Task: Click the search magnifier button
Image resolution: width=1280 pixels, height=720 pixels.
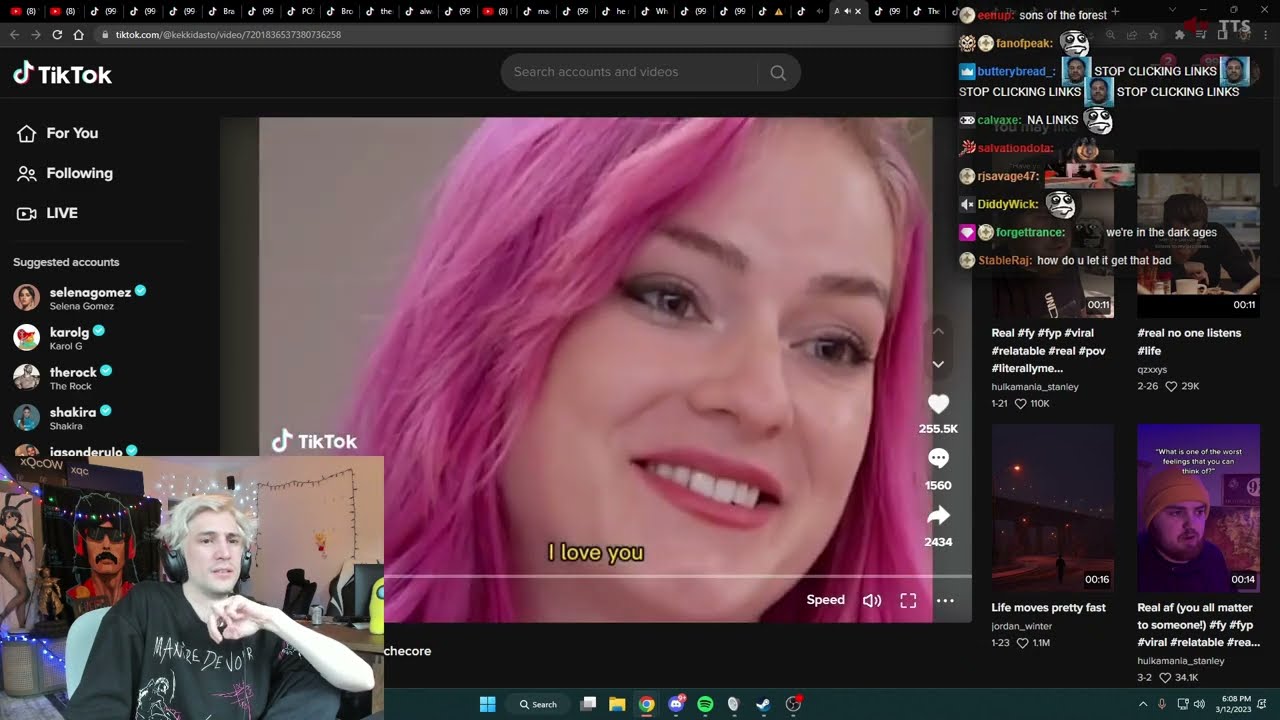Action: (778, 72)
